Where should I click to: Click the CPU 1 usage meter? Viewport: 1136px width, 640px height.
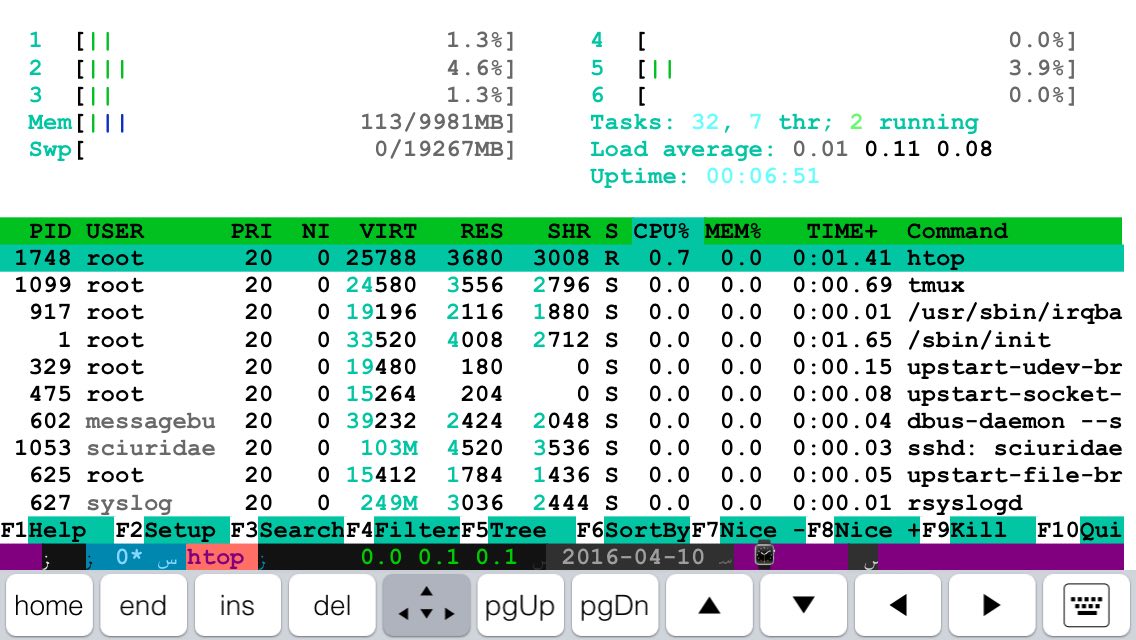click(272, 41)
